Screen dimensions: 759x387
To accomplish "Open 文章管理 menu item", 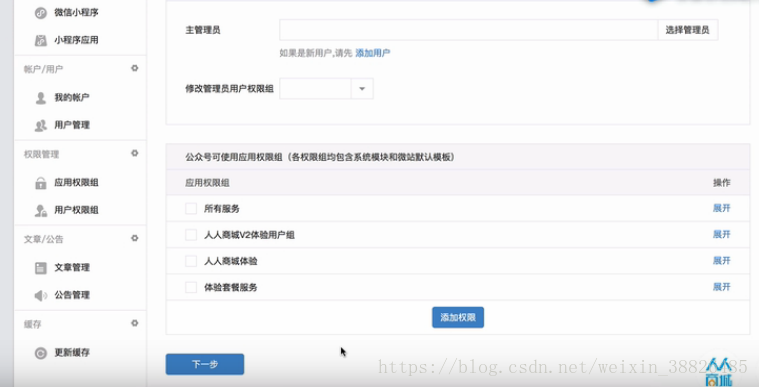I will pyautogui.click(x=72, y=267).
